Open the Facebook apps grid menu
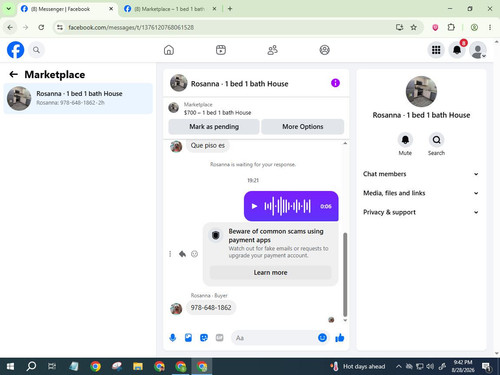Viewport: 500px width, 375px height. coord(436,50)
